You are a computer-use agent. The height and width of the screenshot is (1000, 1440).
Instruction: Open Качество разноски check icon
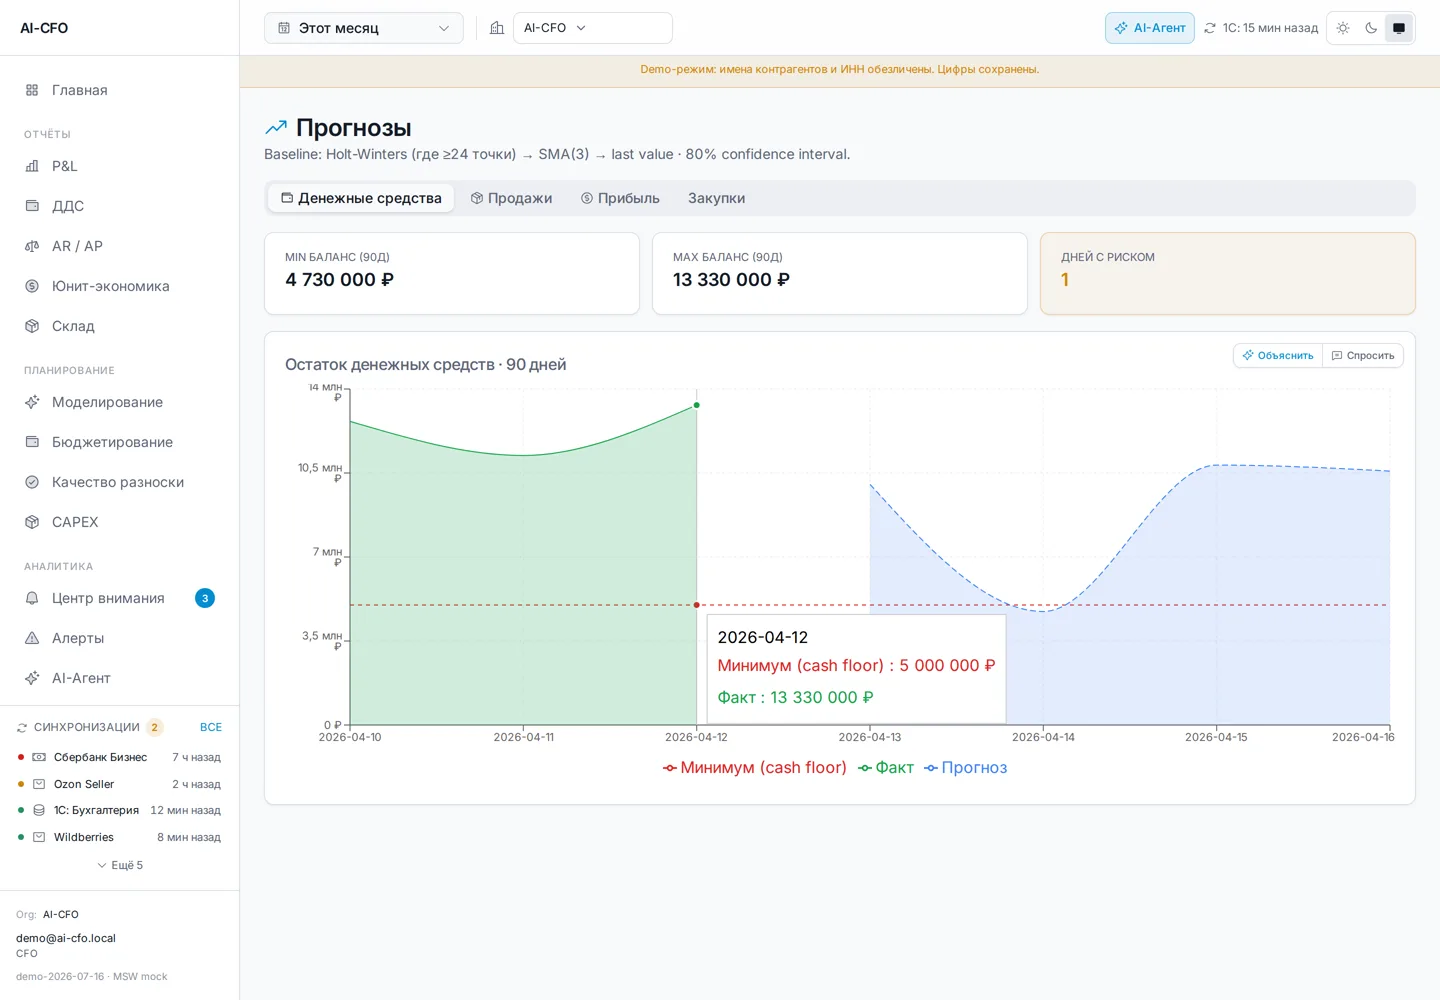32,482
